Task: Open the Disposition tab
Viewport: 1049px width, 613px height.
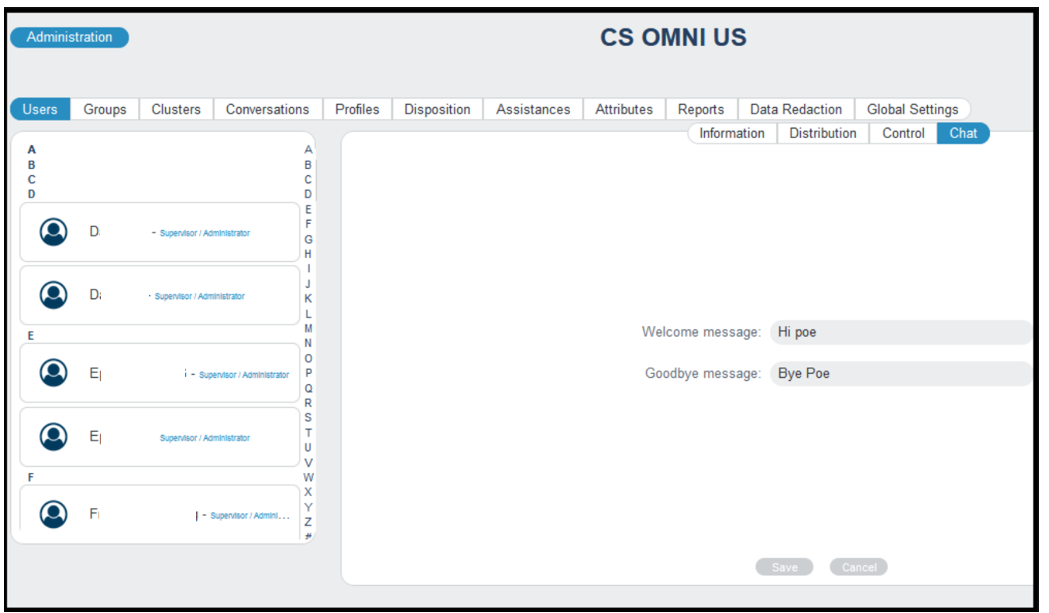Action: pyautogui.click(x=438, y=109)
